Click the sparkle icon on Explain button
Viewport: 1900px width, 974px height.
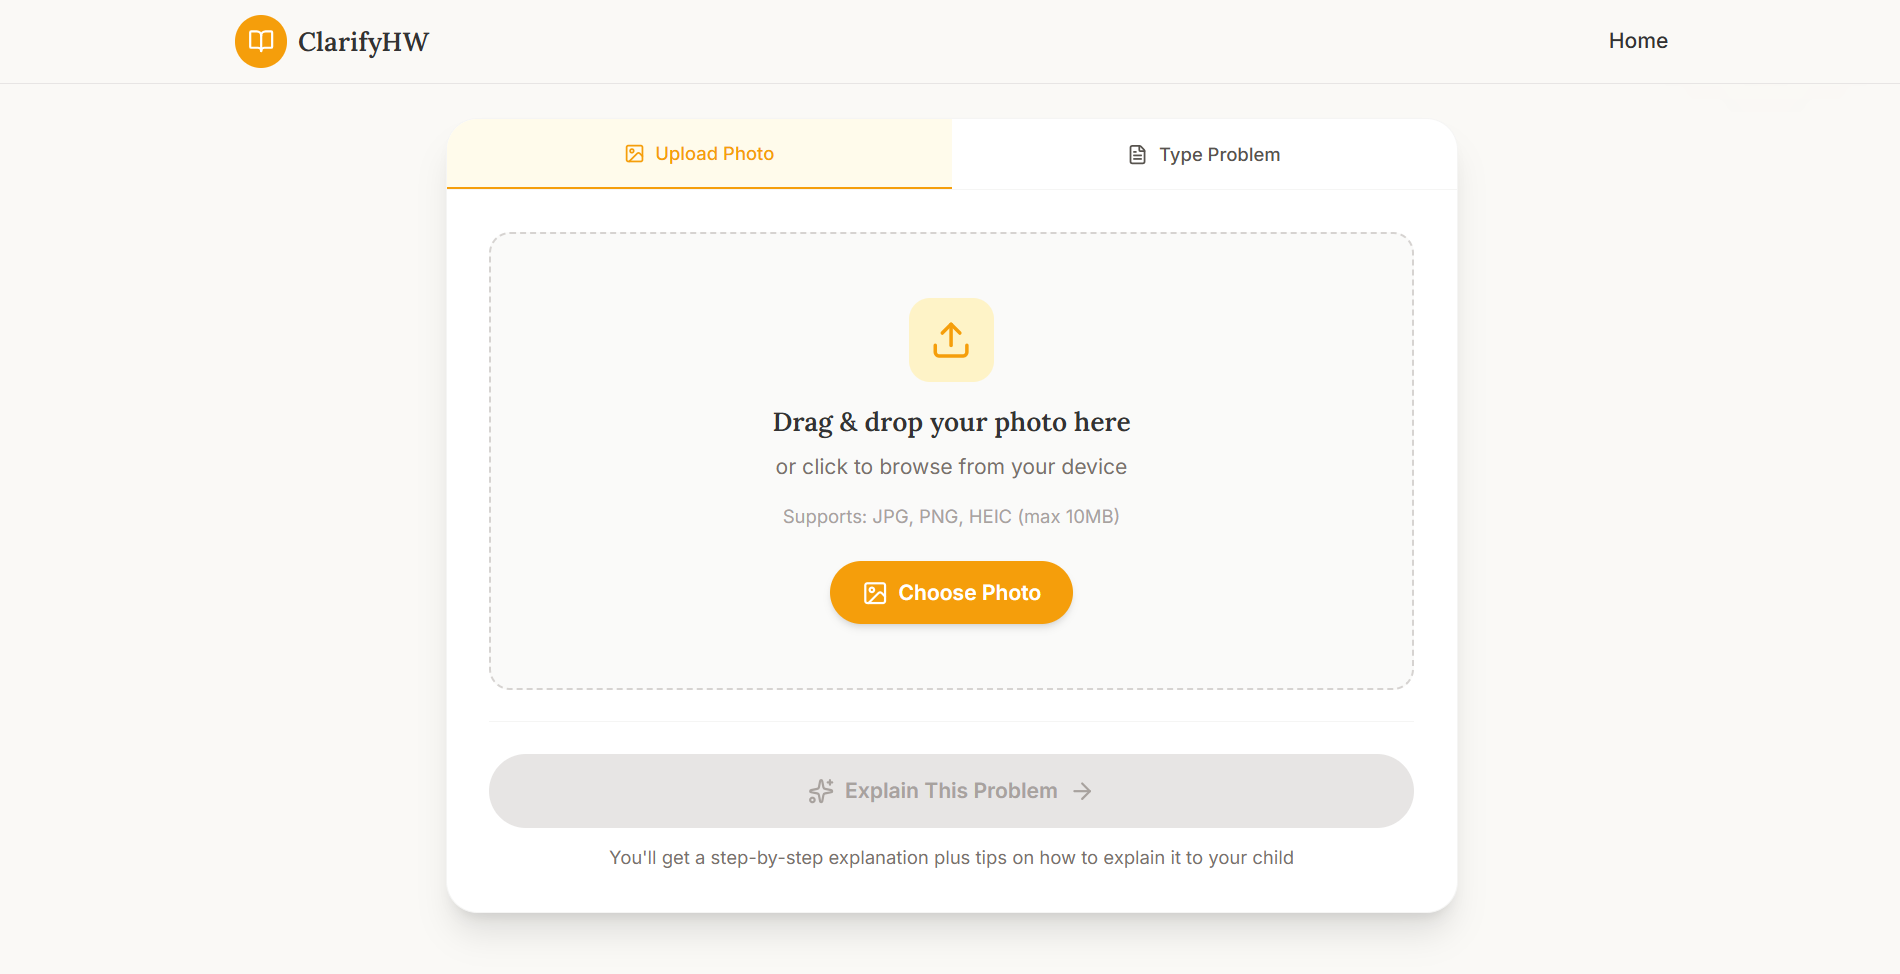(x=821, y=791)
